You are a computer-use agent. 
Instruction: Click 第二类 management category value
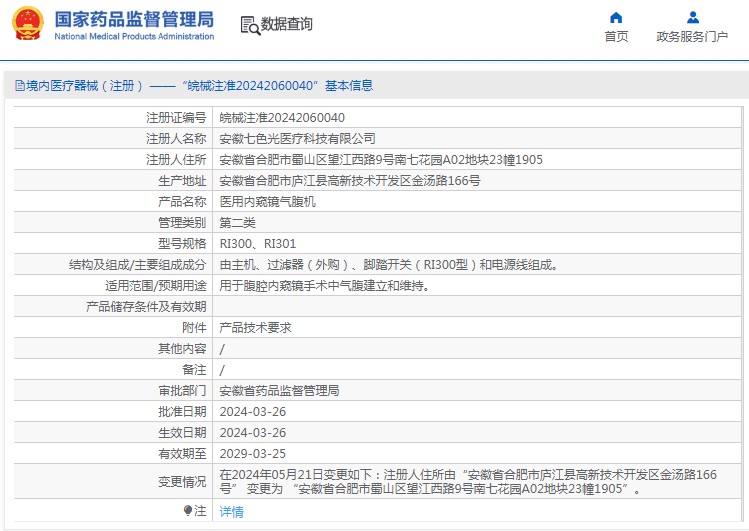[237, 223]
